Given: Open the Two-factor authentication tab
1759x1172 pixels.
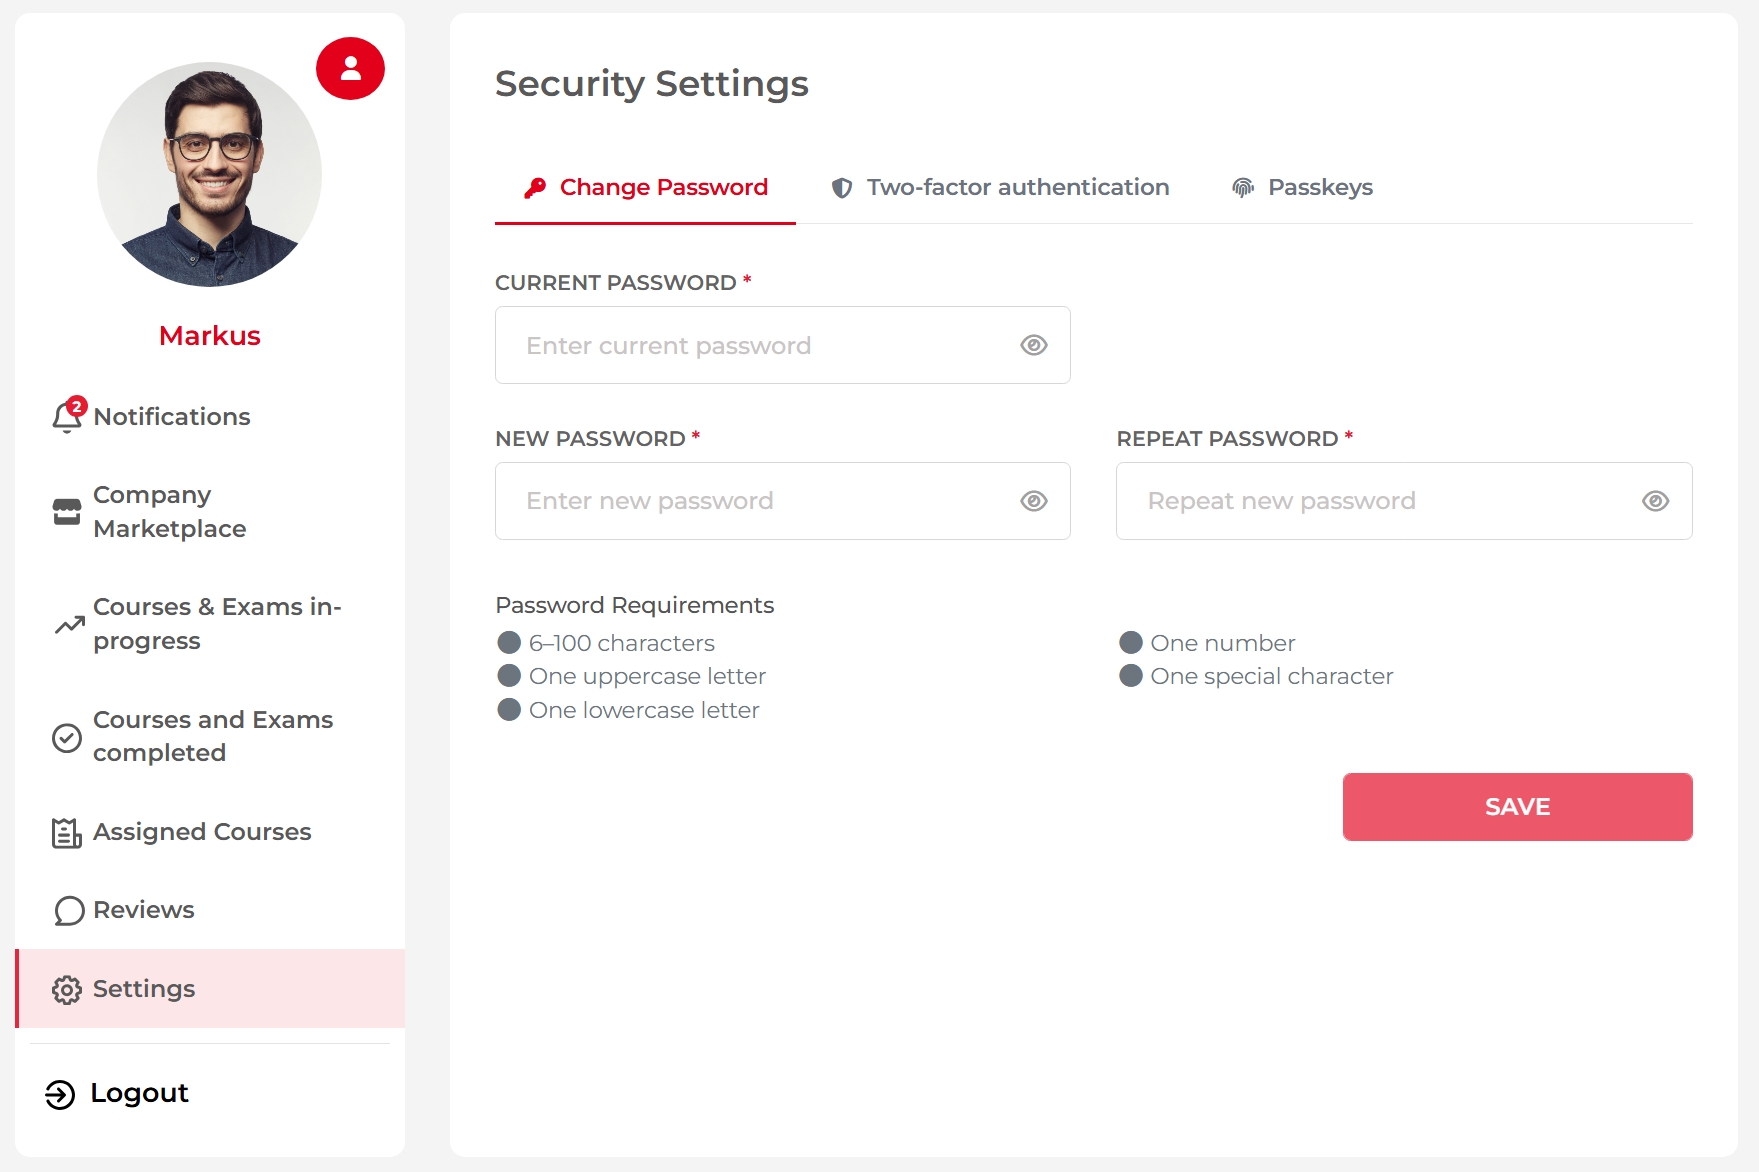Looking at the screenshot, I should [1000, 188].
